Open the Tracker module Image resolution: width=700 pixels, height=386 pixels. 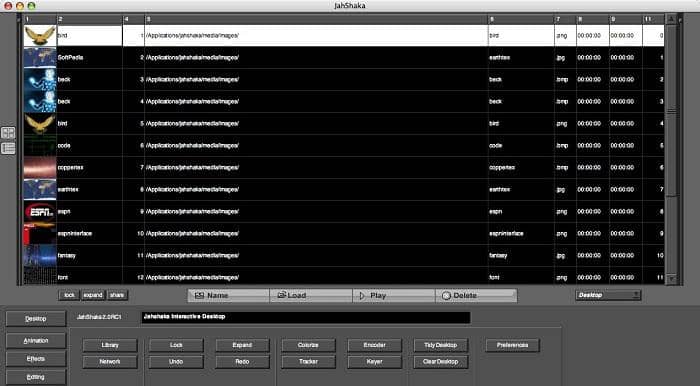(308, 361)
